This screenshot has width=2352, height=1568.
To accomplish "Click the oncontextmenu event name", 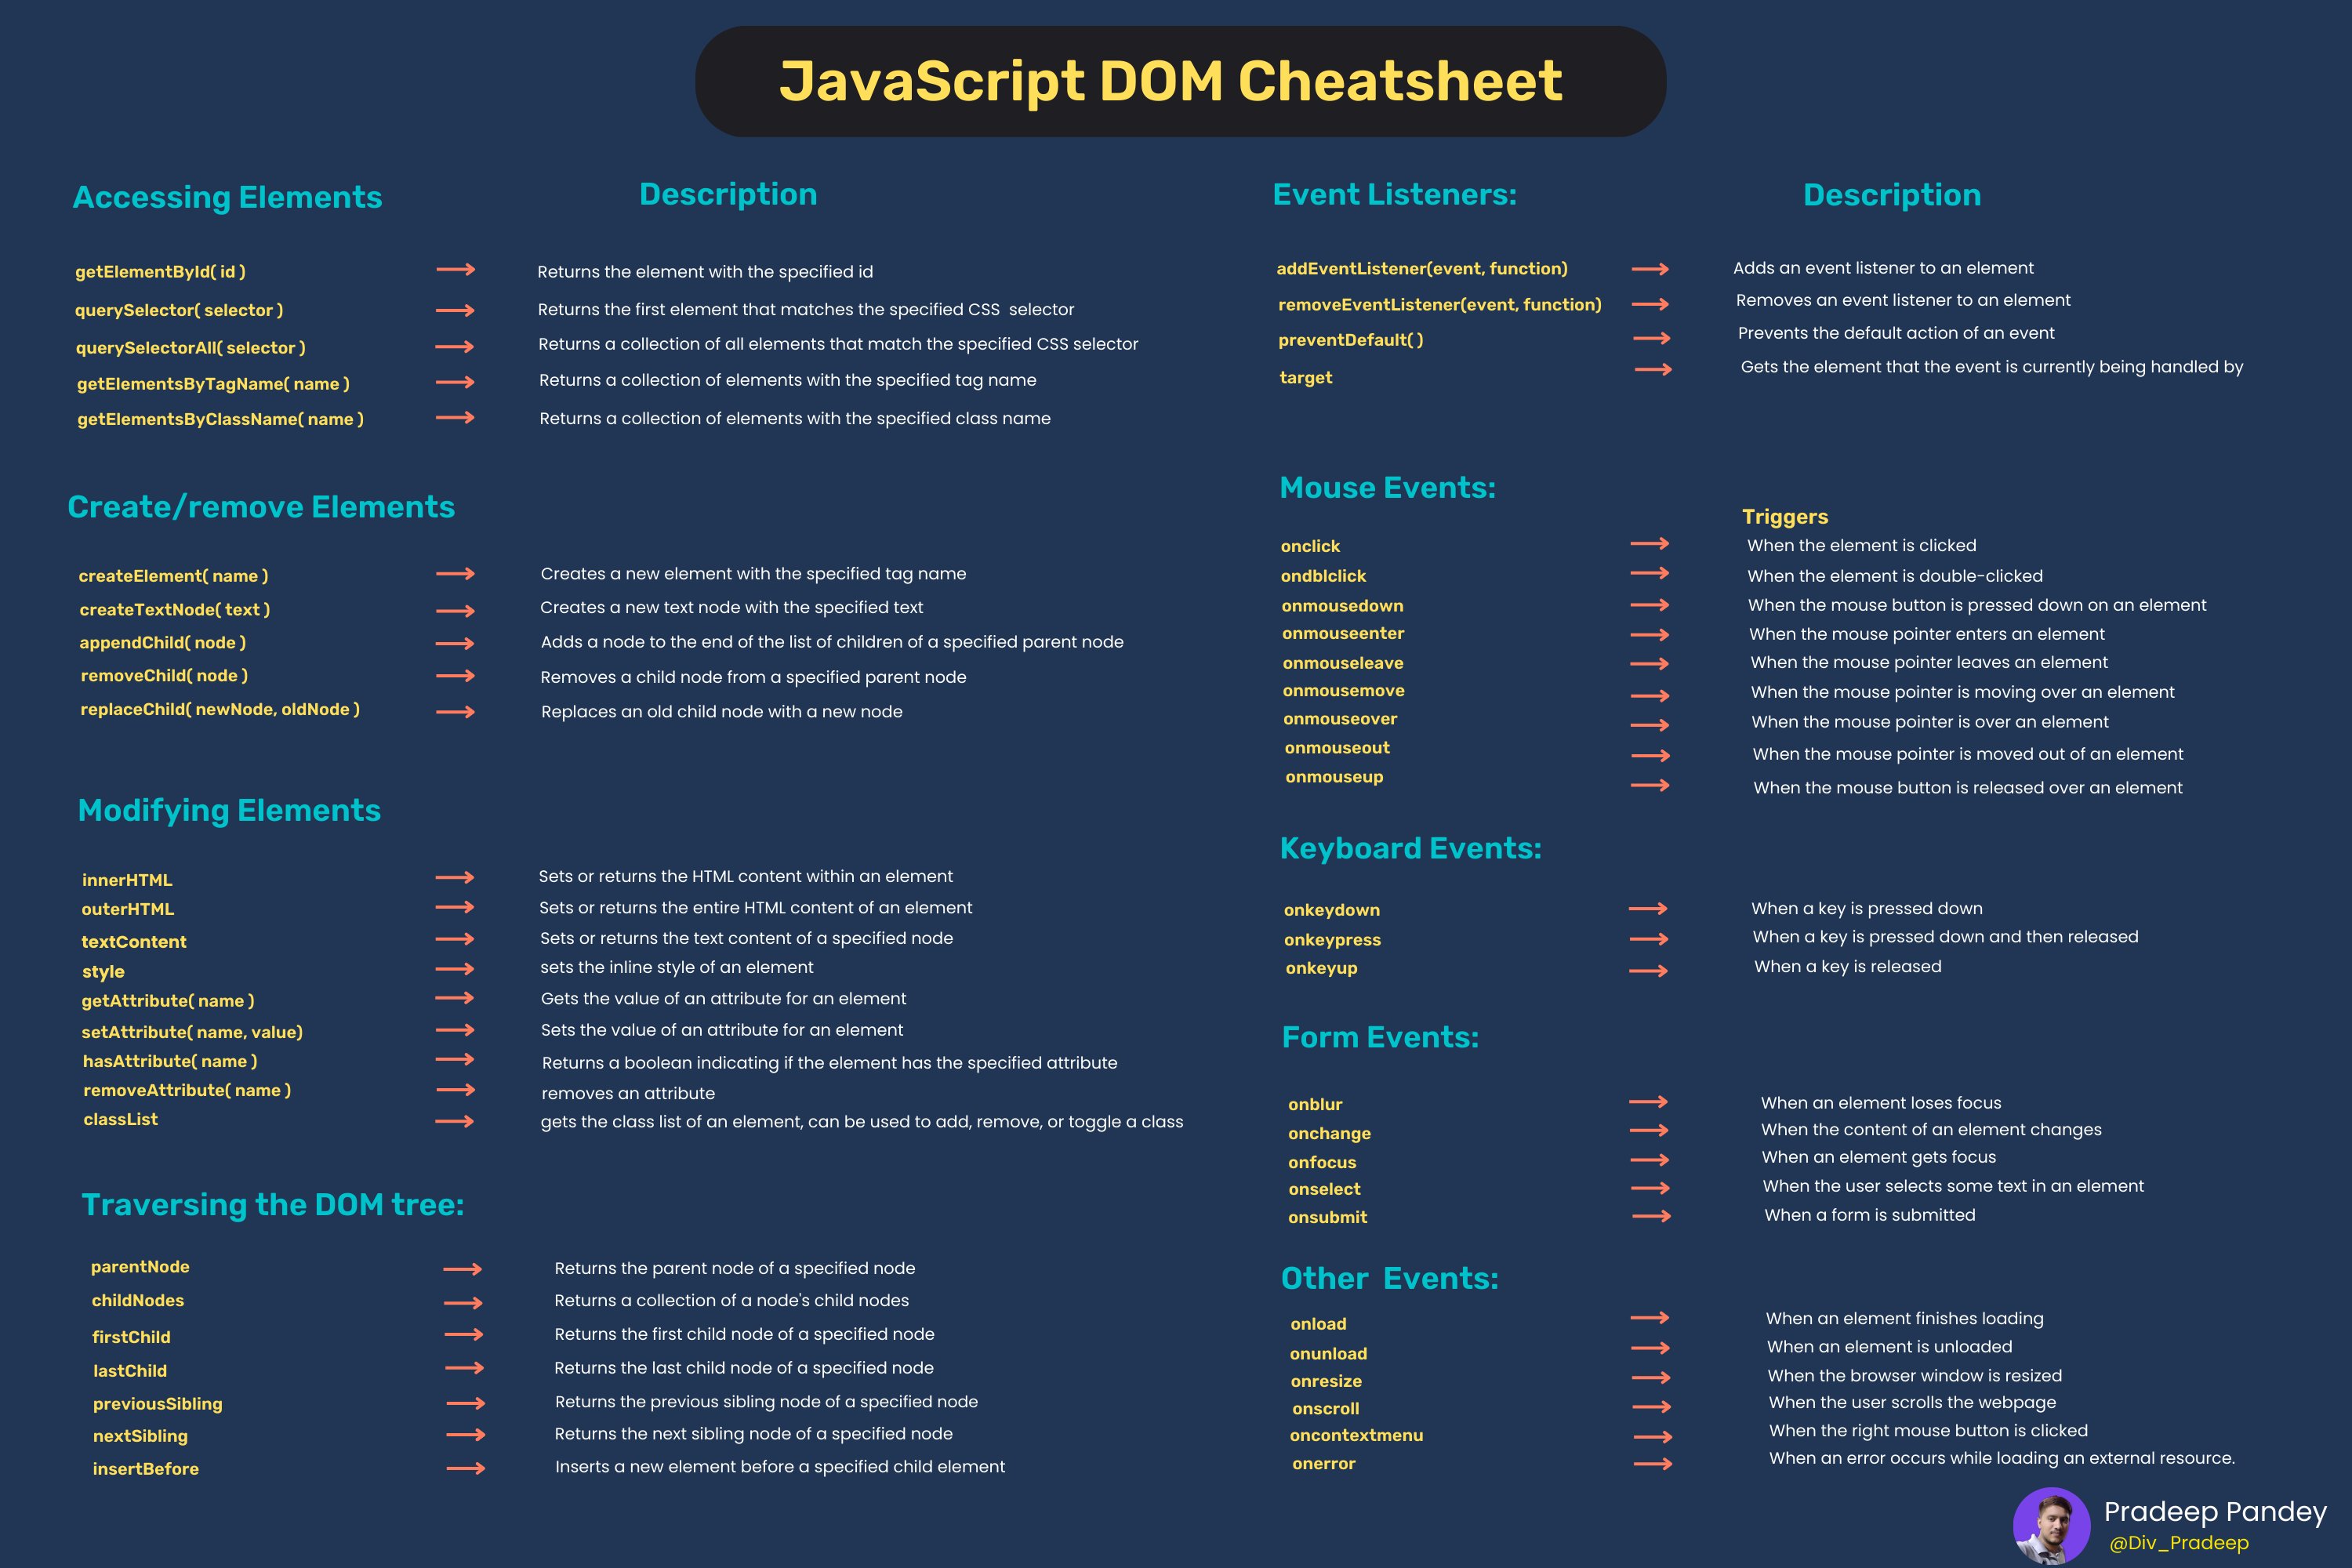I will [x=1356, y=1435].
